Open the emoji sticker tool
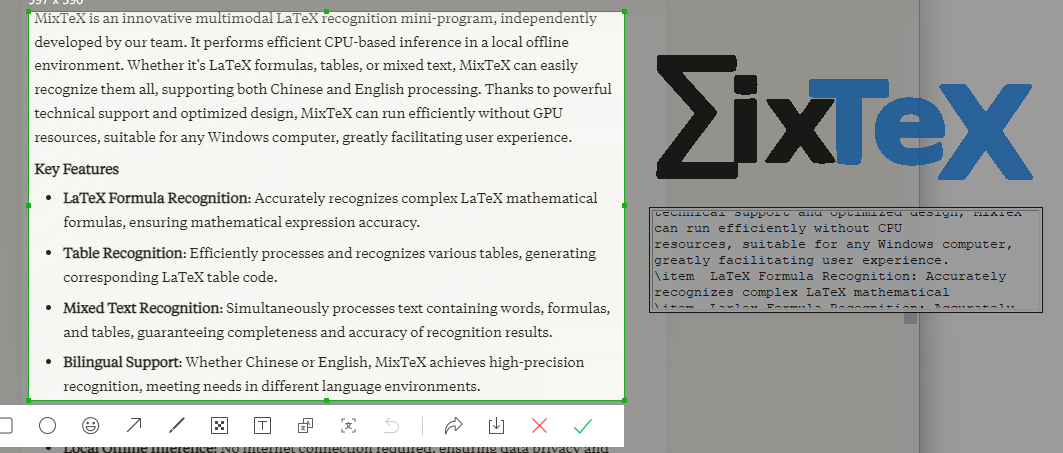 [x=91, y=426]
